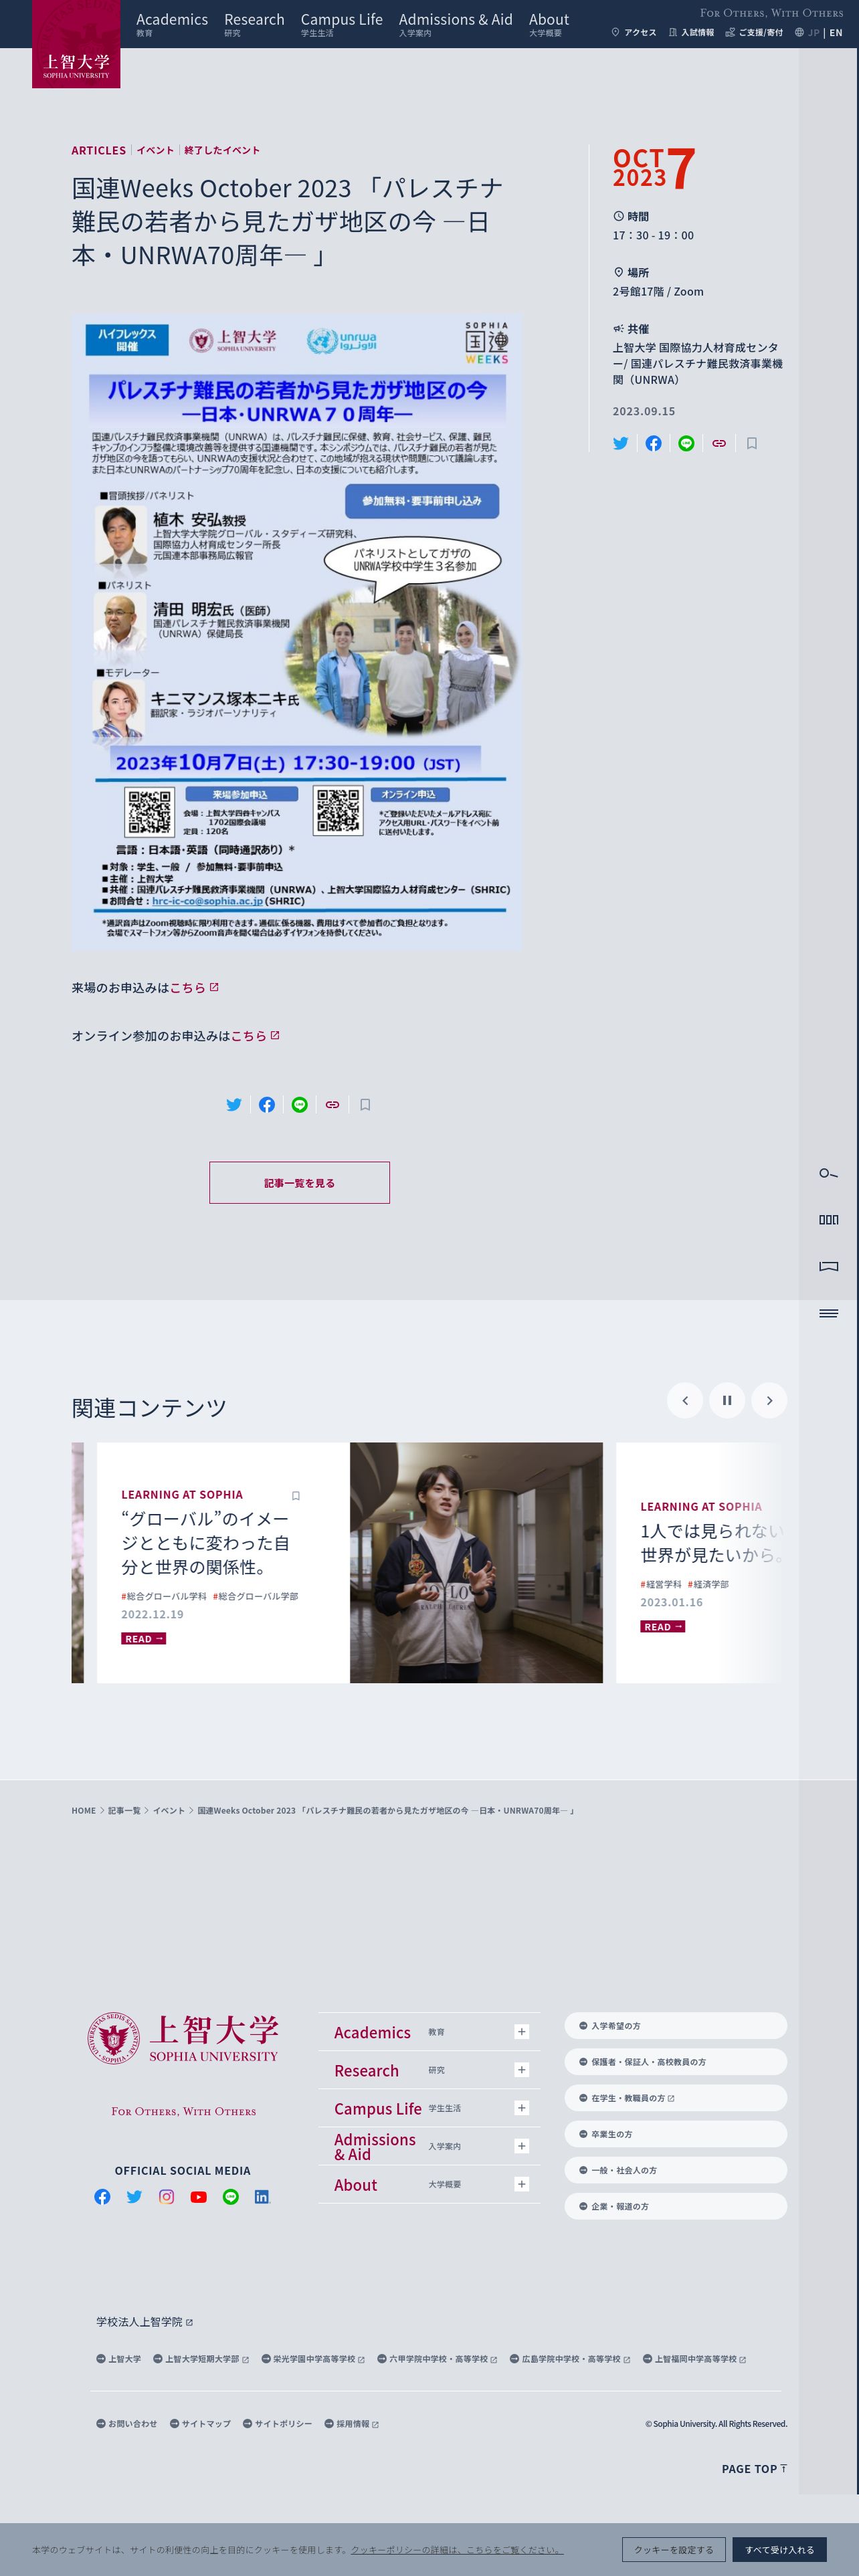This screenshot has width=859, height=2576.
Task: Open the bookmarks flag icon in right rail
Action: tap(828, 1266)
